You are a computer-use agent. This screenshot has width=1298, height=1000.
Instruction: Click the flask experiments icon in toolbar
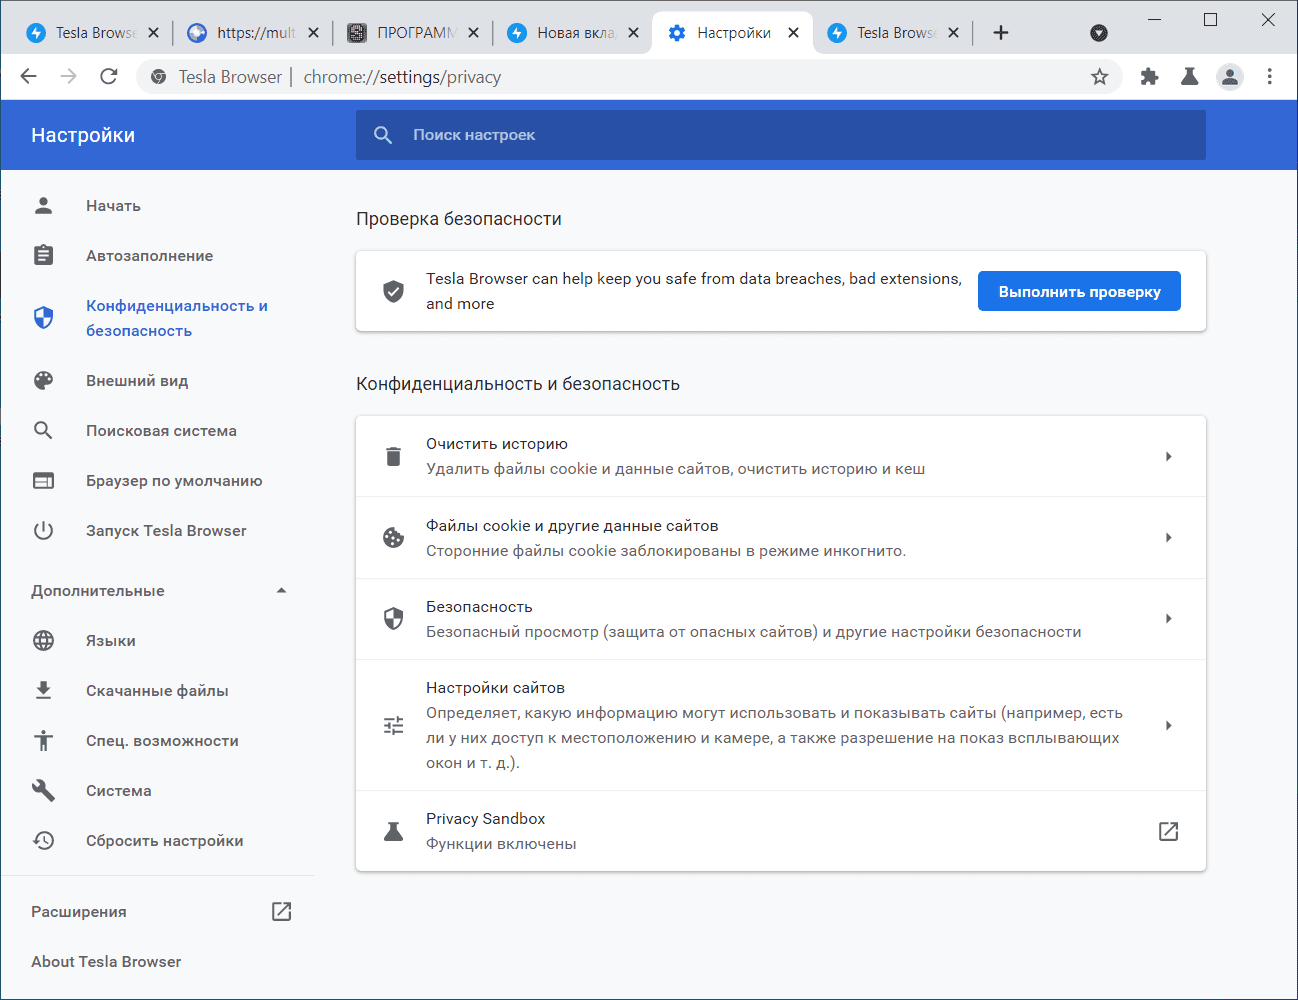point(1189,77)
